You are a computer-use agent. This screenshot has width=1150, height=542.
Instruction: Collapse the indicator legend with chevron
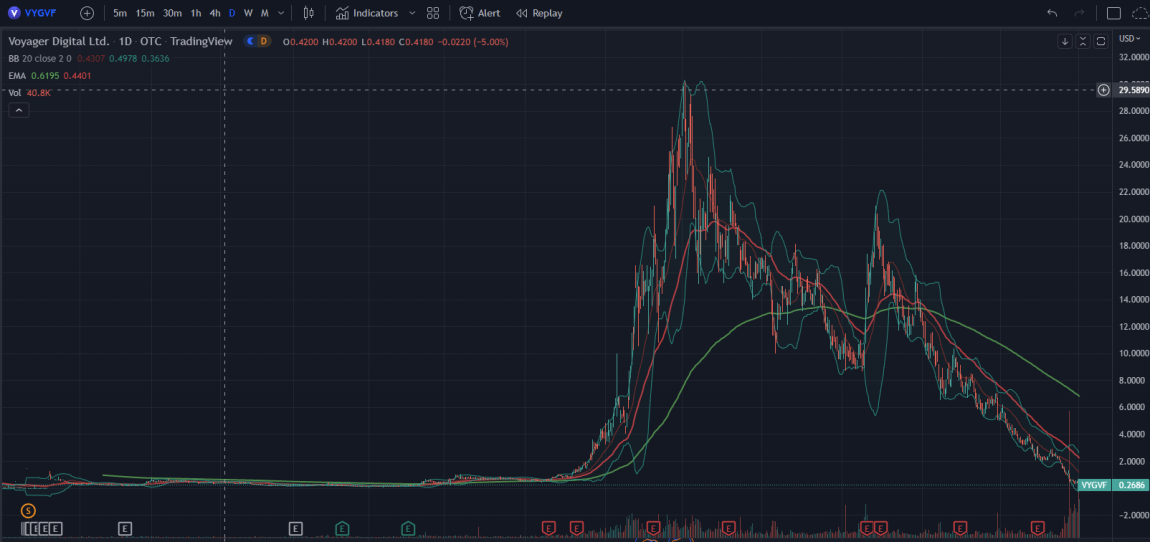19,110
